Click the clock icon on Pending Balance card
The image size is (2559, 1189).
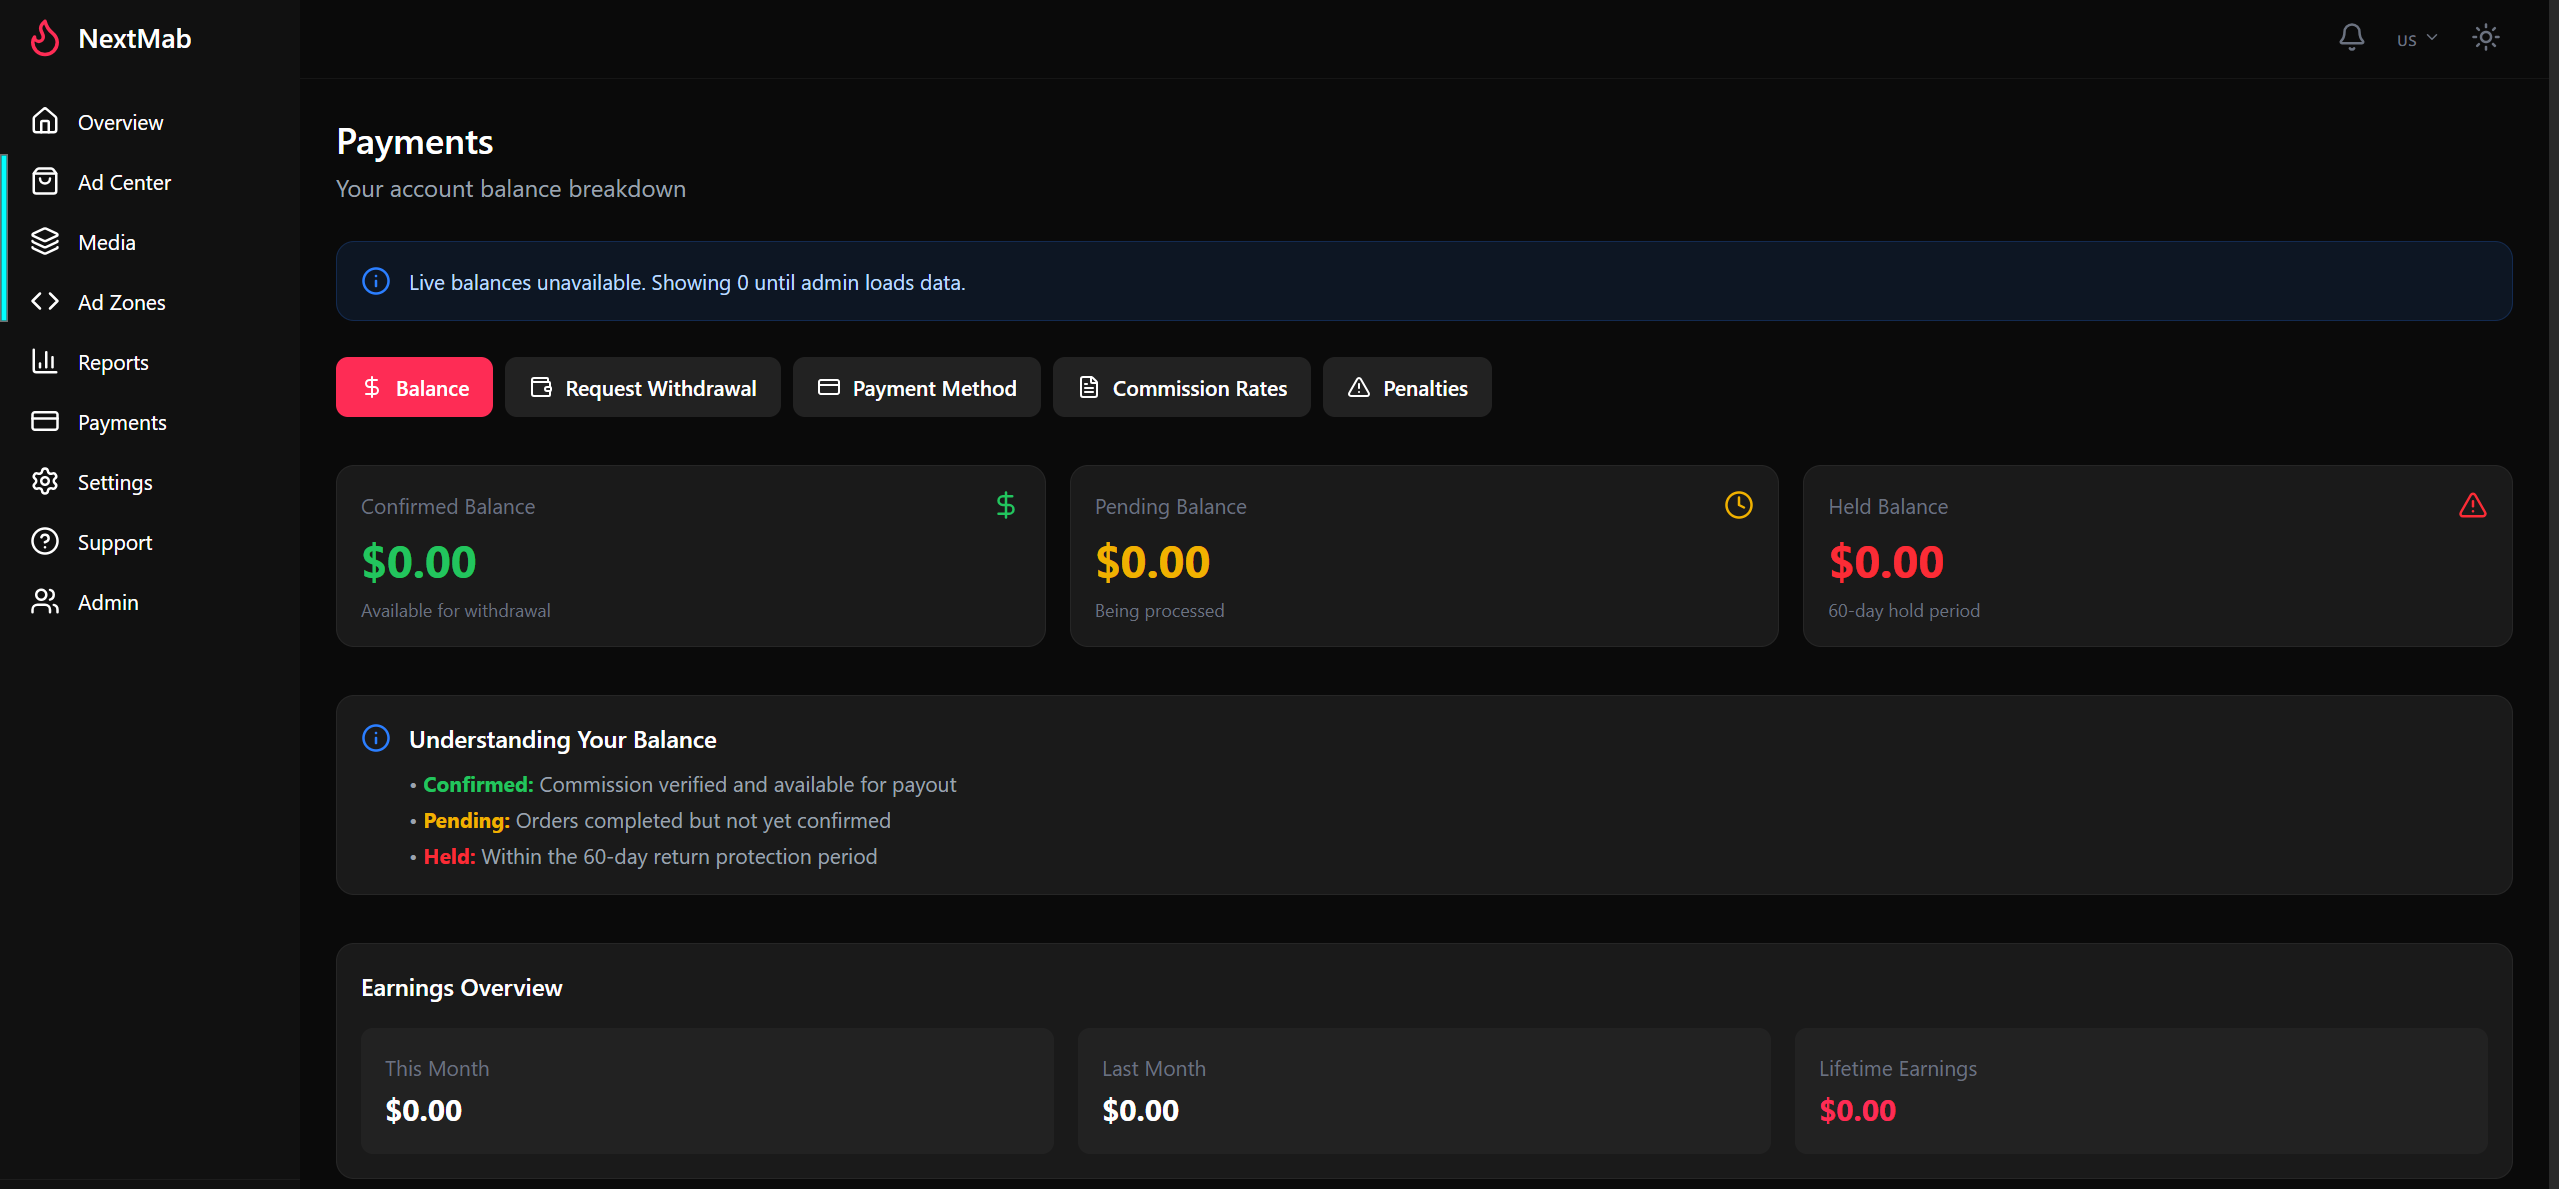1738,505
